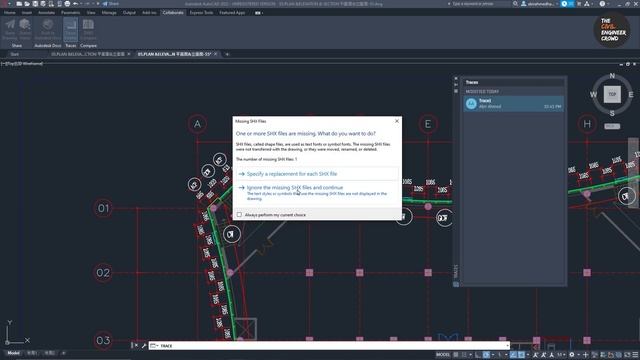Viewport: 640px width, 360px height.
Task: Click the DWG Compare ribbon icon
Action: 88,29
